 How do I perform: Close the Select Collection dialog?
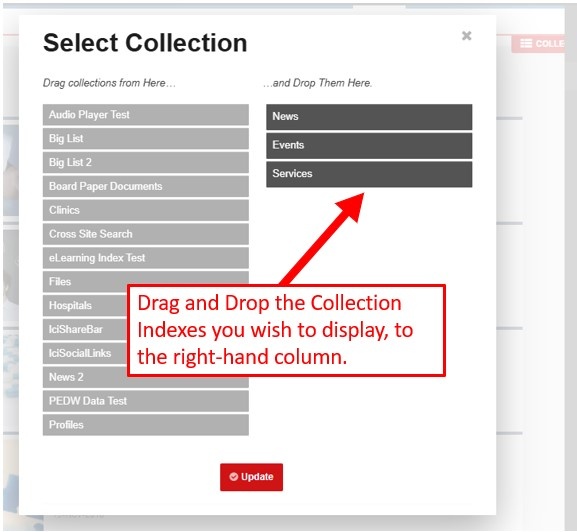click(466, 36)
